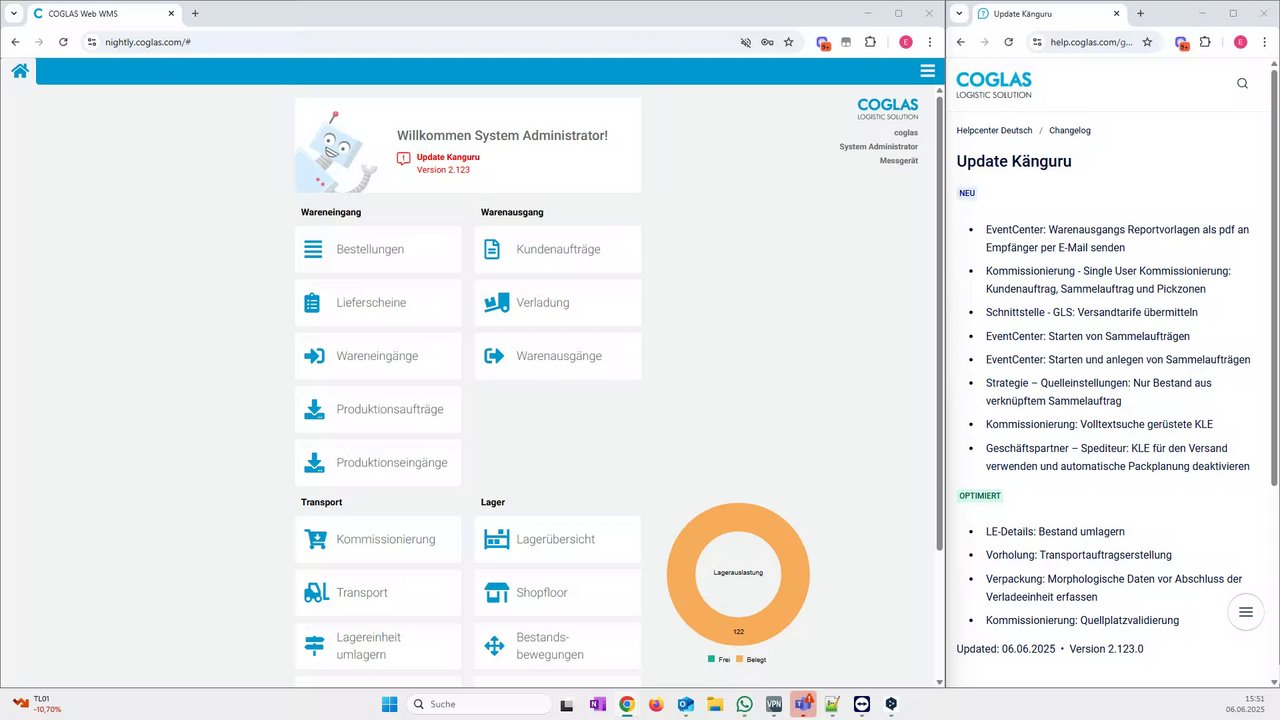This screenshot has width=1280, height=720.
Task: Open tab search dropdown in Helpcenter window
Action: pos(961,13)
